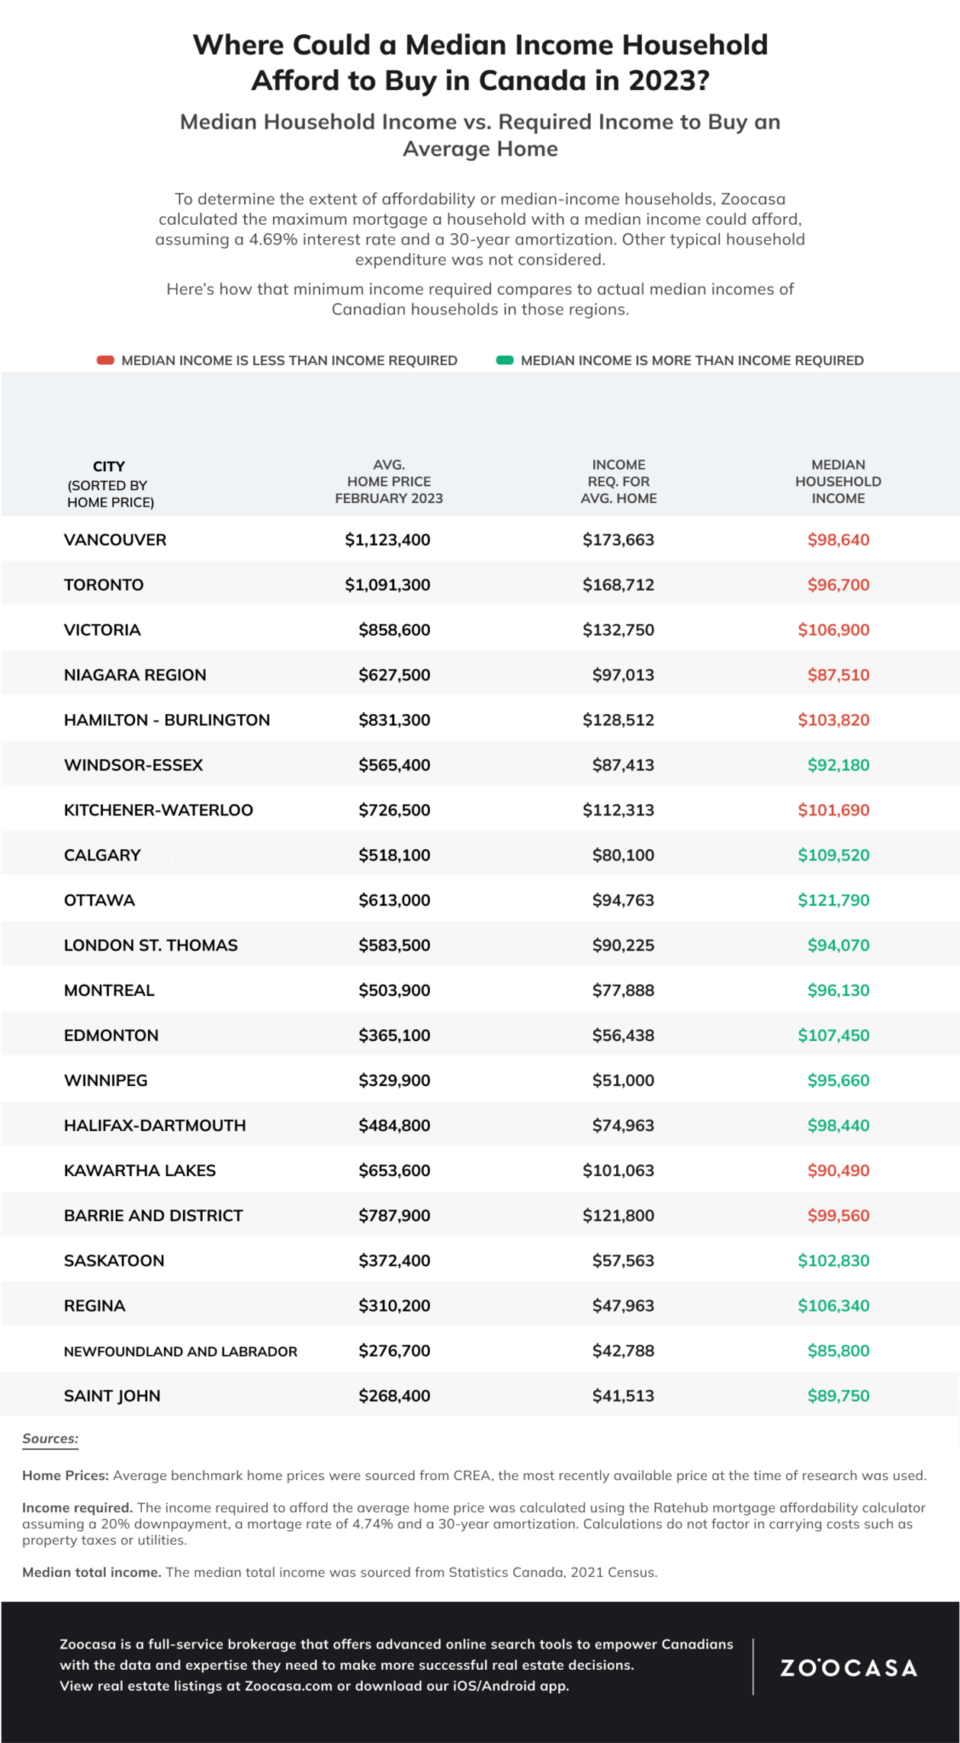Click the 'Home Prices:' source note label
Screen dimensions: 960x1743
click(x=66, y=1475)
